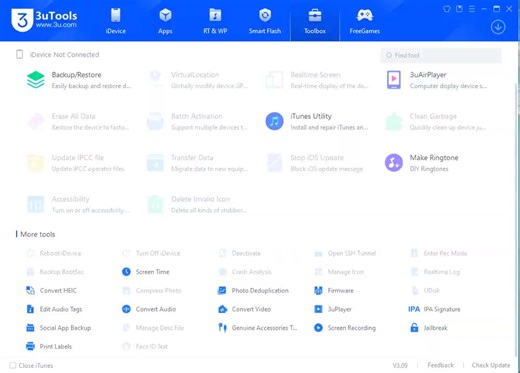Start the Screen Recording icon
This screenshot has width=520, height=373.
[318, 328]
